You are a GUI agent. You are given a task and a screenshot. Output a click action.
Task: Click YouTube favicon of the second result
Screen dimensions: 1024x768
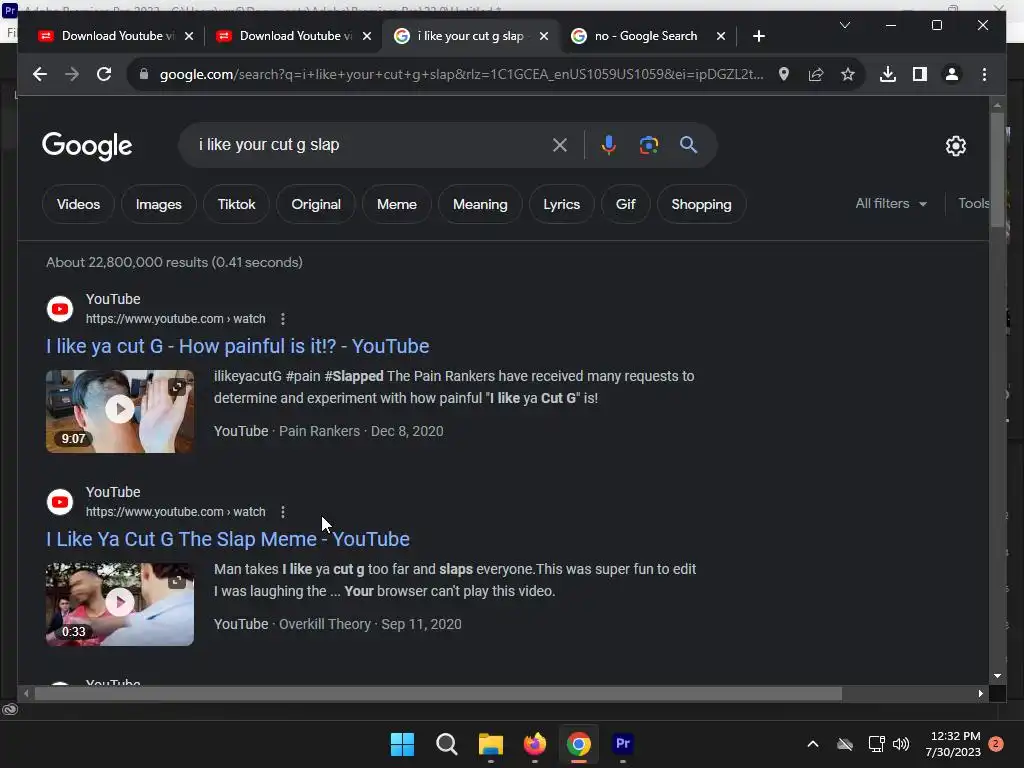tap(60, 502)
